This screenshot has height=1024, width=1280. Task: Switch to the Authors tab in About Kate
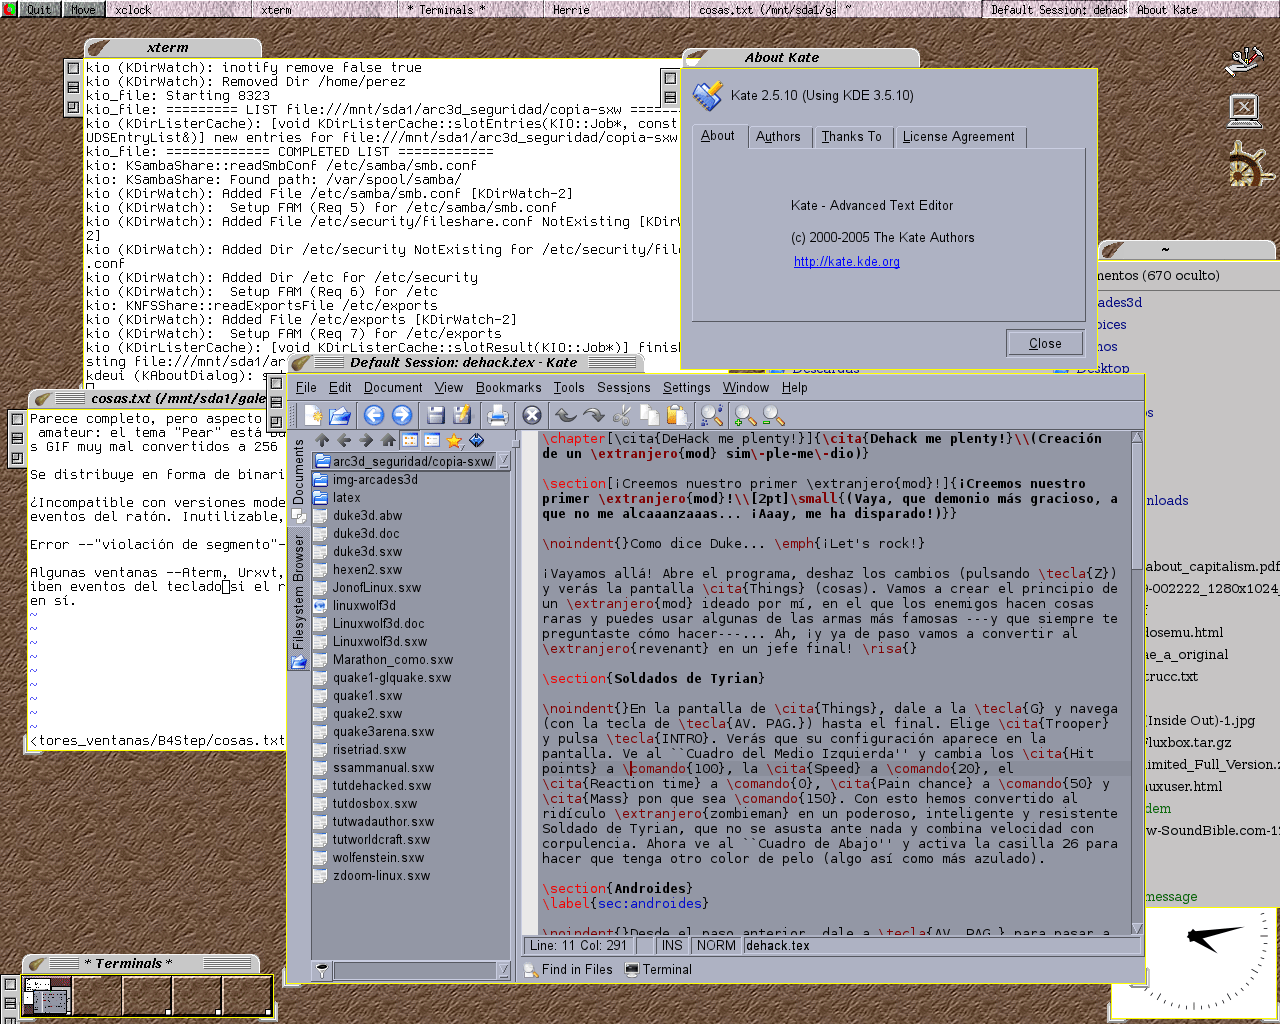click(778, 137)
